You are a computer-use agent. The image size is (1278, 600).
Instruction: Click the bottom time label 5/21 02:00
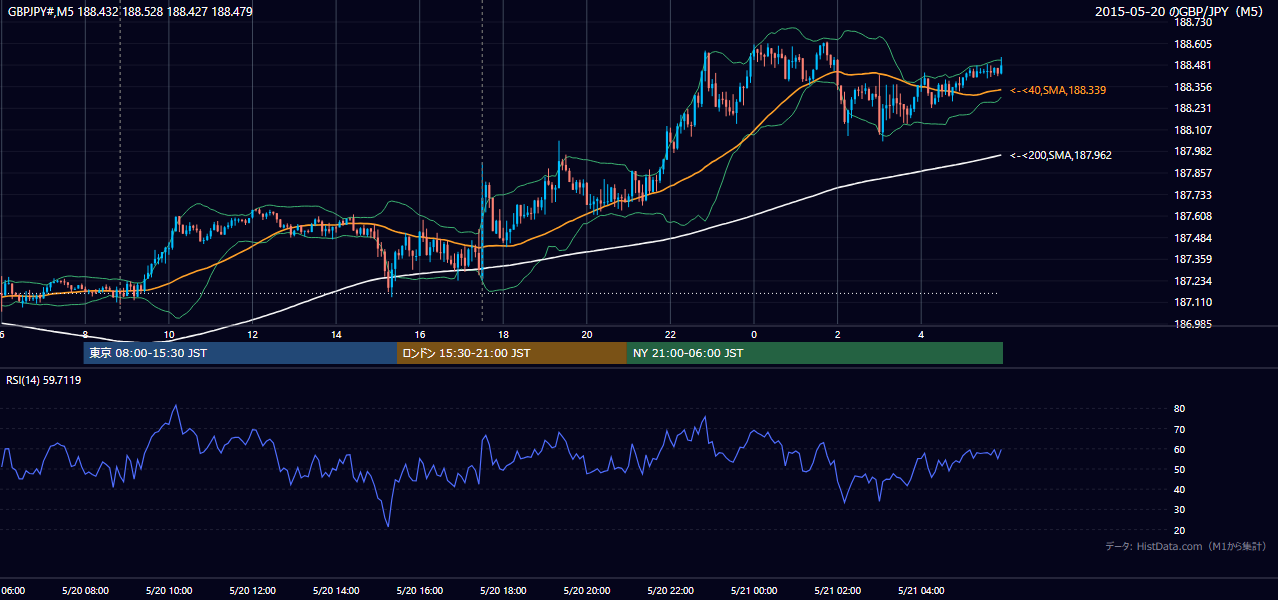click(837, 591)
